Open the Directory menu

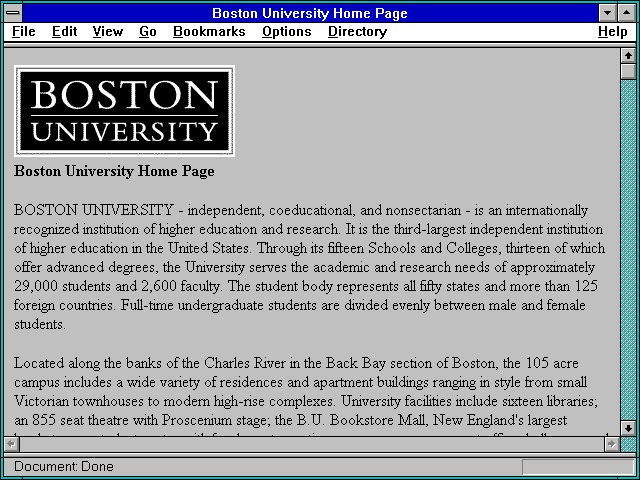(x=358, y=32)
